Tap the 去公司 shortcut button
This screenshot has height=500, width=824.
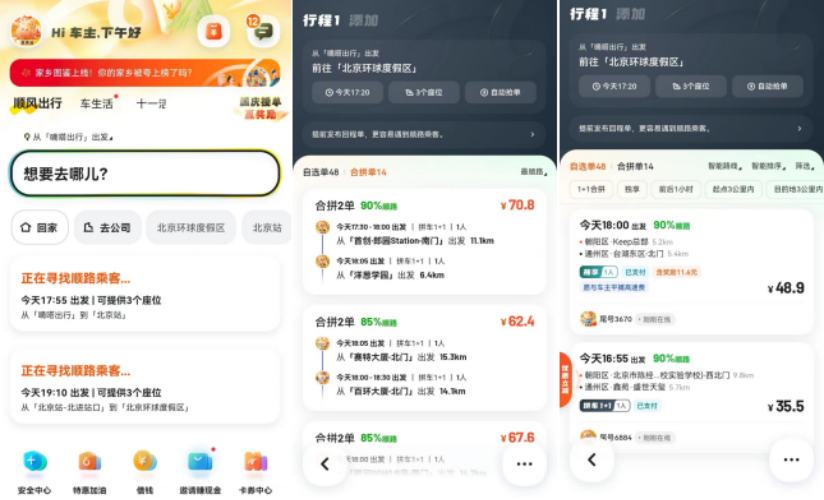click(108, 228)
